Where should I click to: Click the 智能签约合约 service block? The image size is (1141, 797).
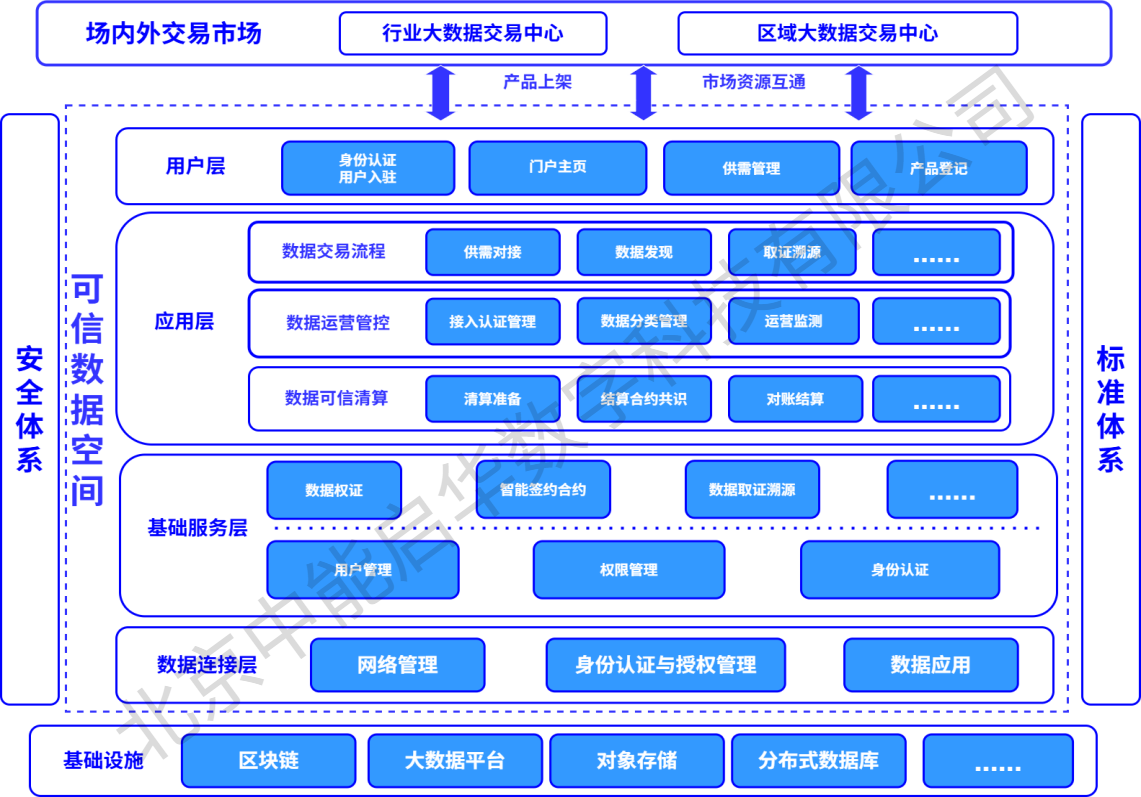pos(543,490)
